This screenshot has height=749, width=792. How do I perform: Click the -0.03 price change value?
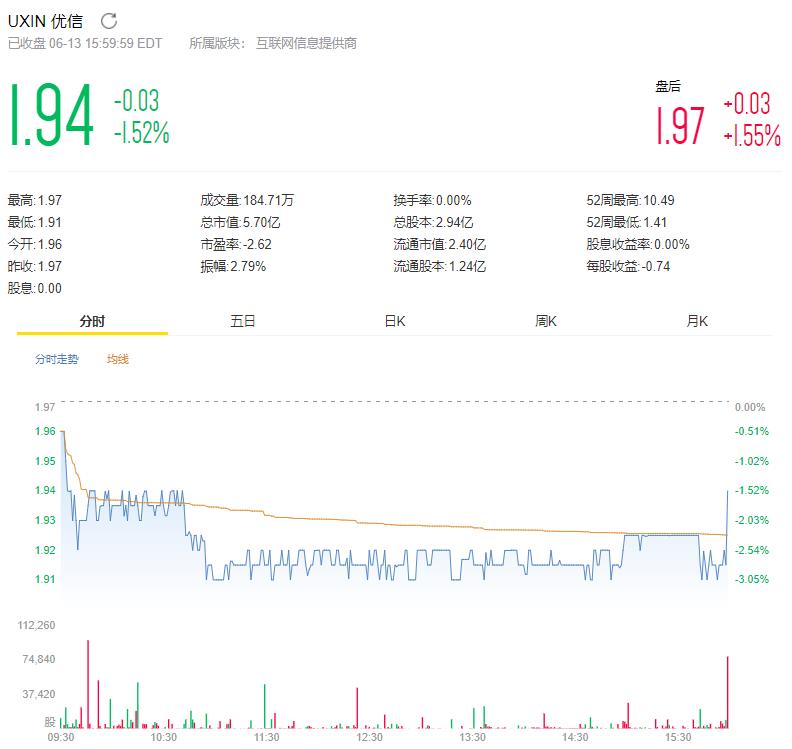(x=136, y=100)
